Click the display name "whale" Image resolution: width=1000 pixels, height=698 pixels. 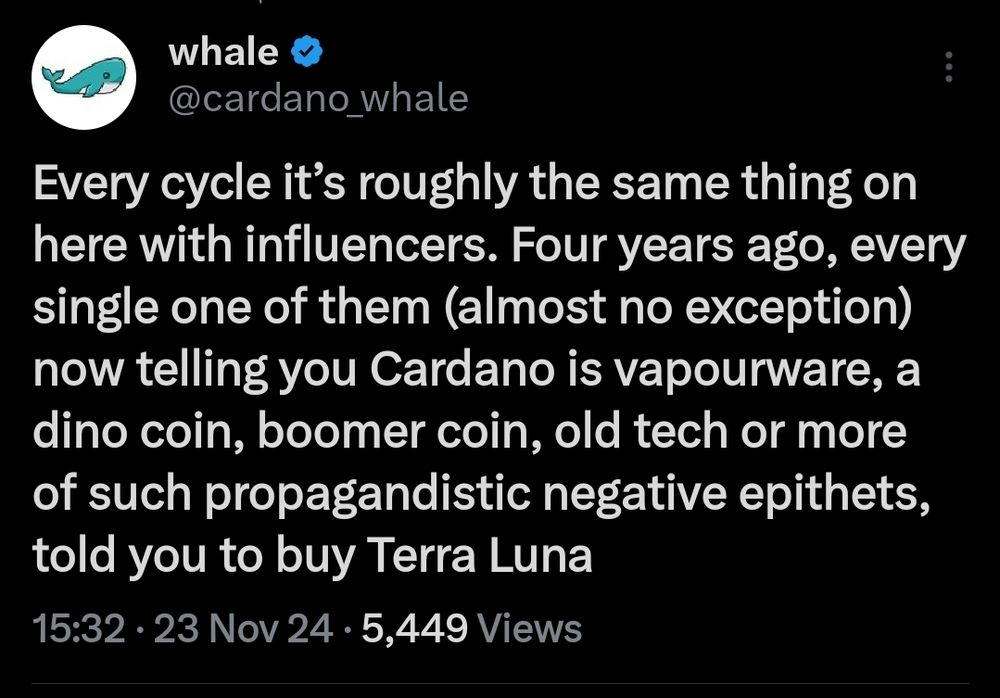(x=223, y=53)
